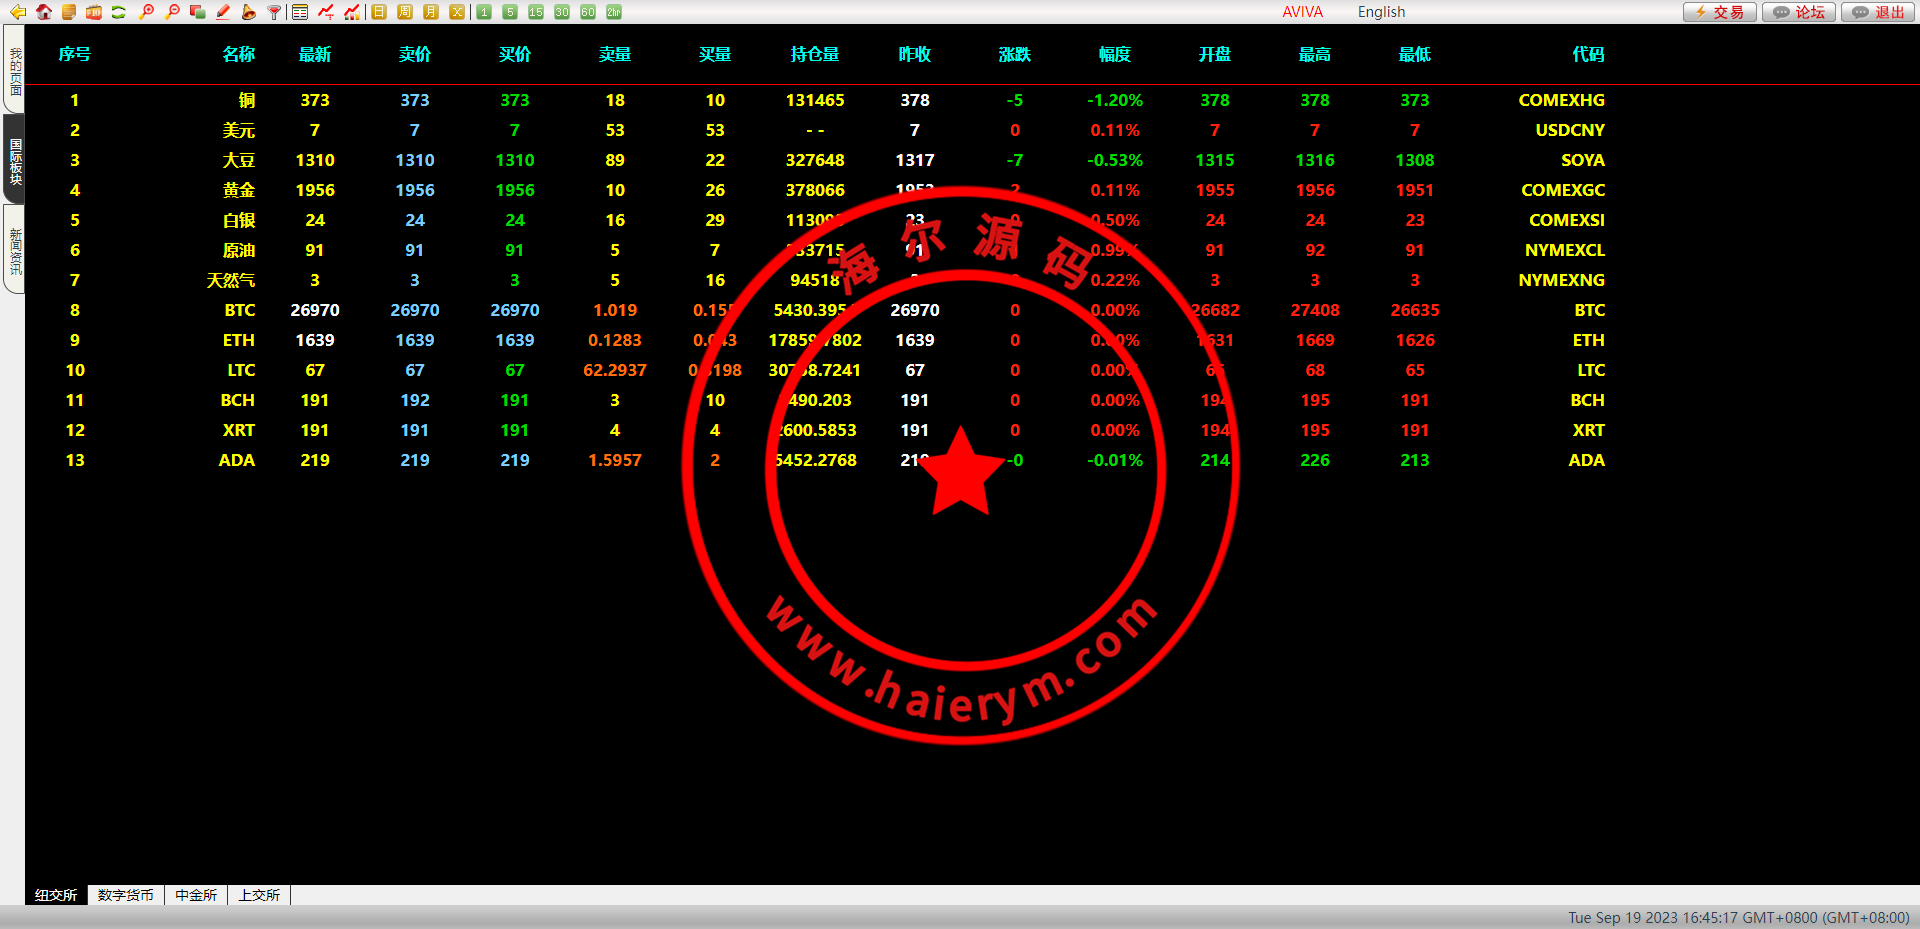
Task: Zoom in with the magnifier plus icon
Action: coord(147,12)
